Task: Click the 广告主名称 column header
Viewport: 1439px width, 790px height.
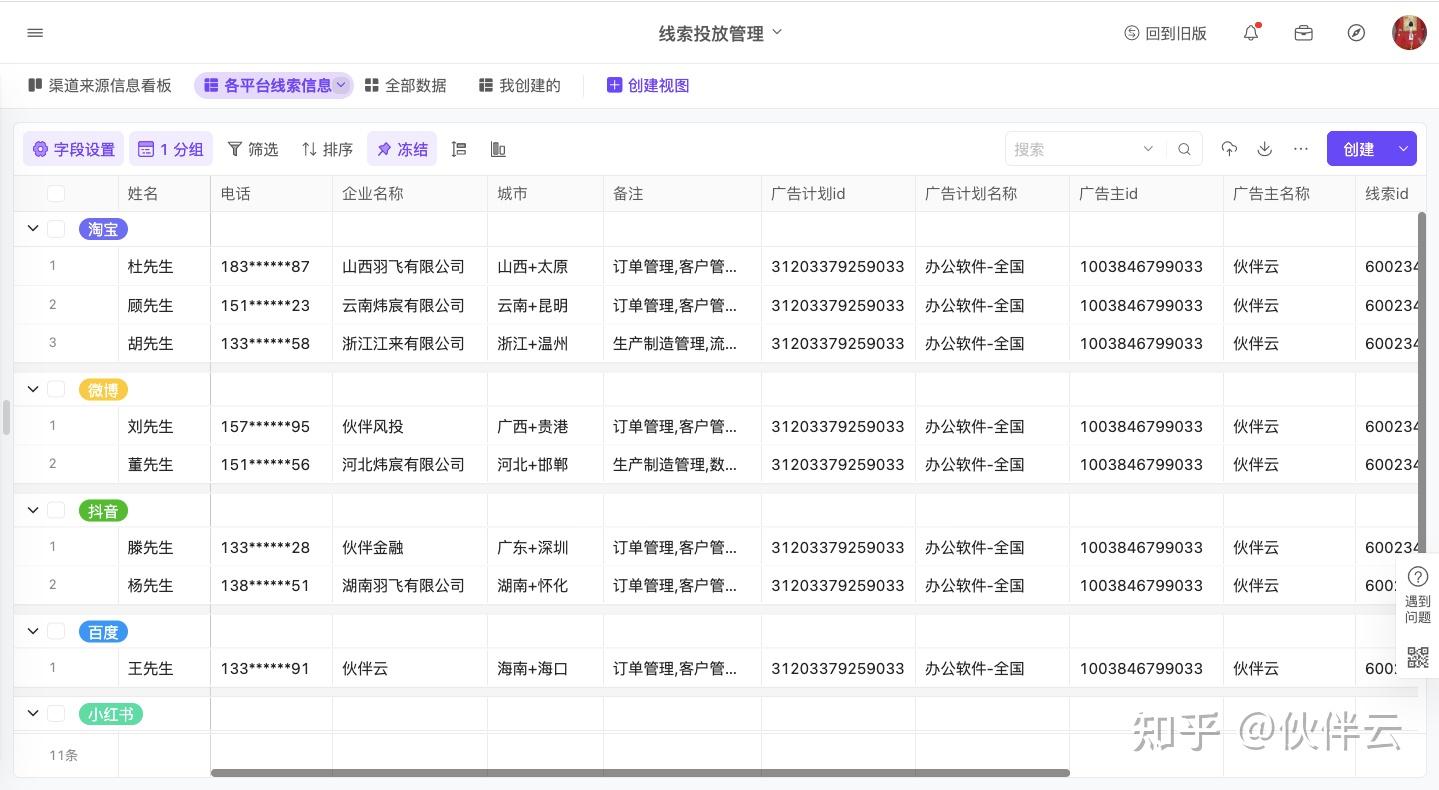Action: tap(1289, 194)
